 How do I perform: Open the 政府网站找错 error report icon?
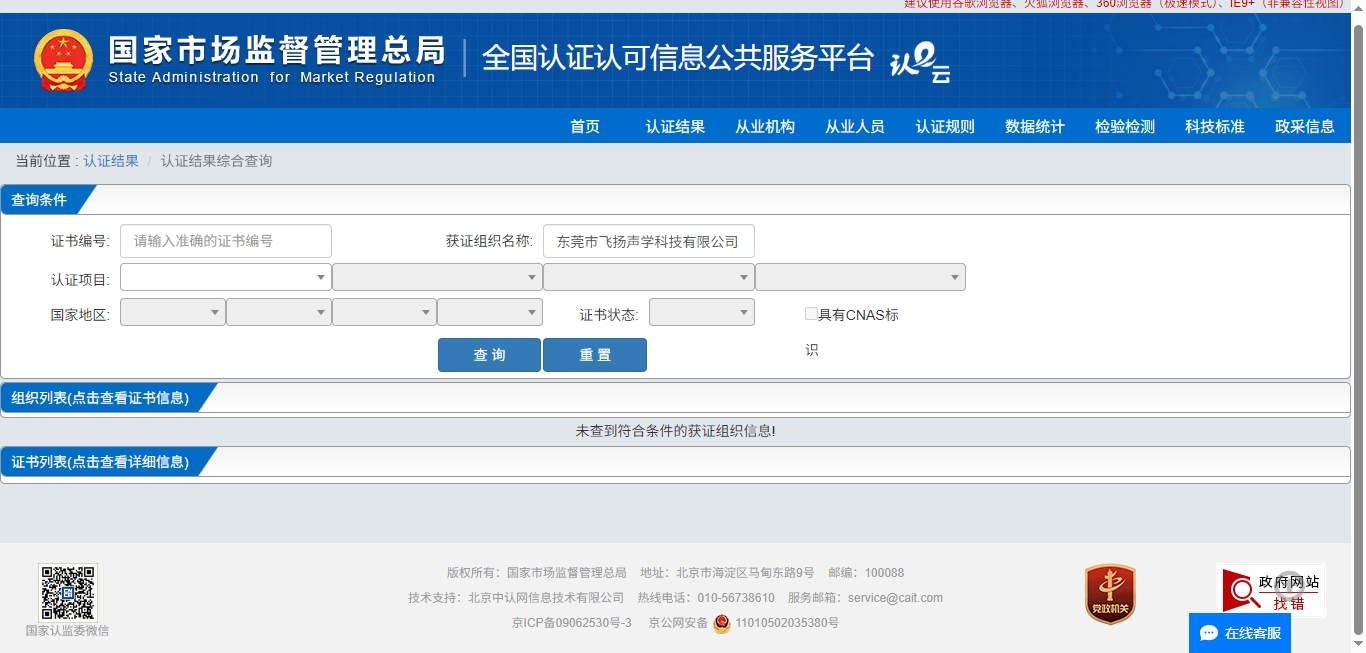point(1270,590)
